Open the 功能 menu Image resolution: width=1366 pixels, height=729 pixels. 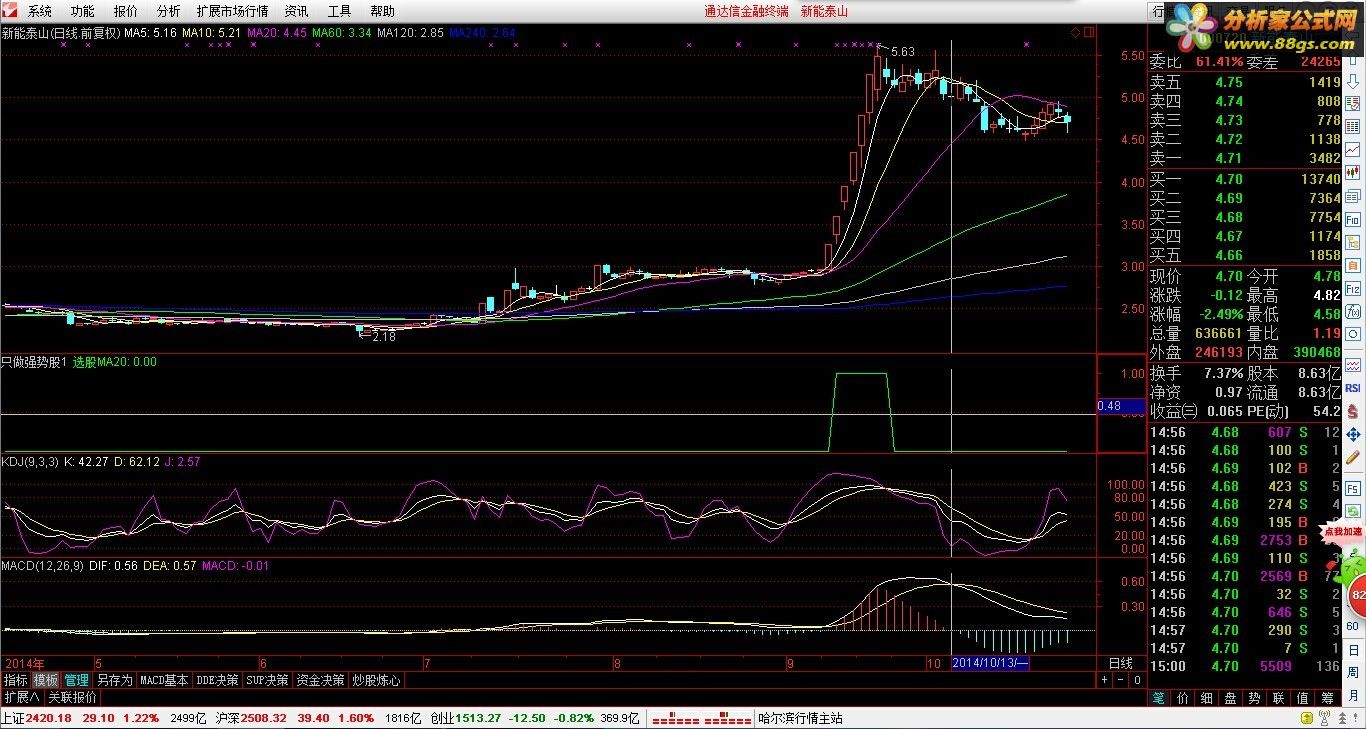[x=82, y=11]
